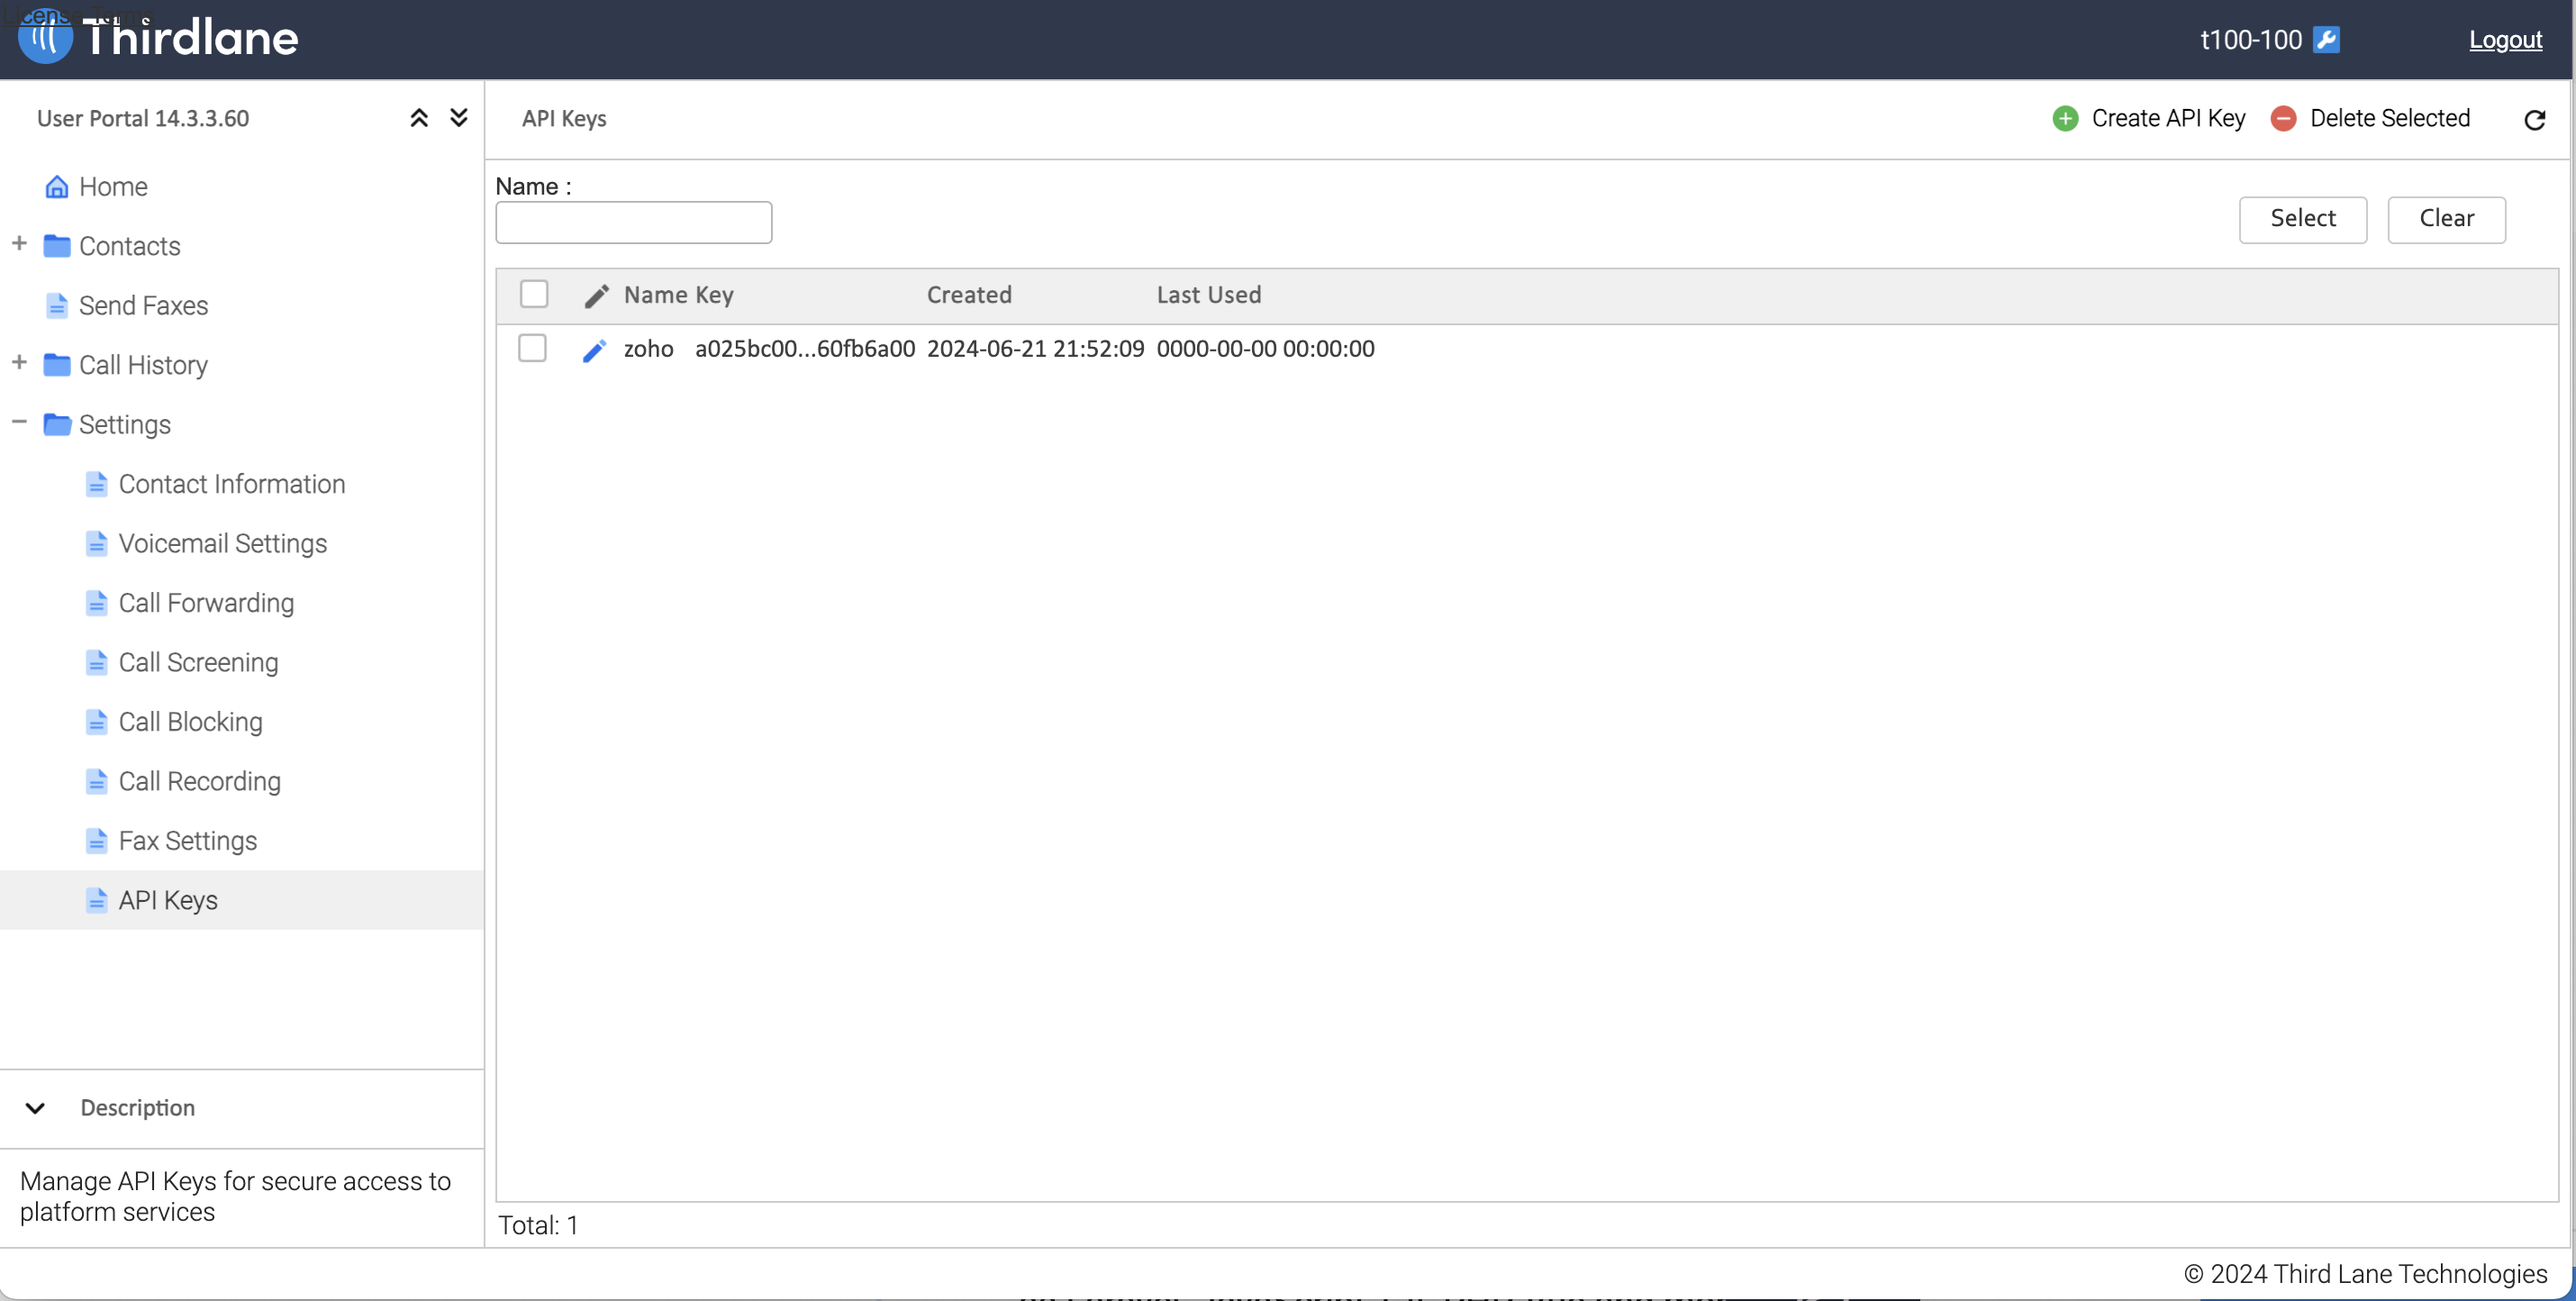Viewport: 2576px width, 1301px height.
Task: Collapse the Settings folder
Action: coord(19,422)
